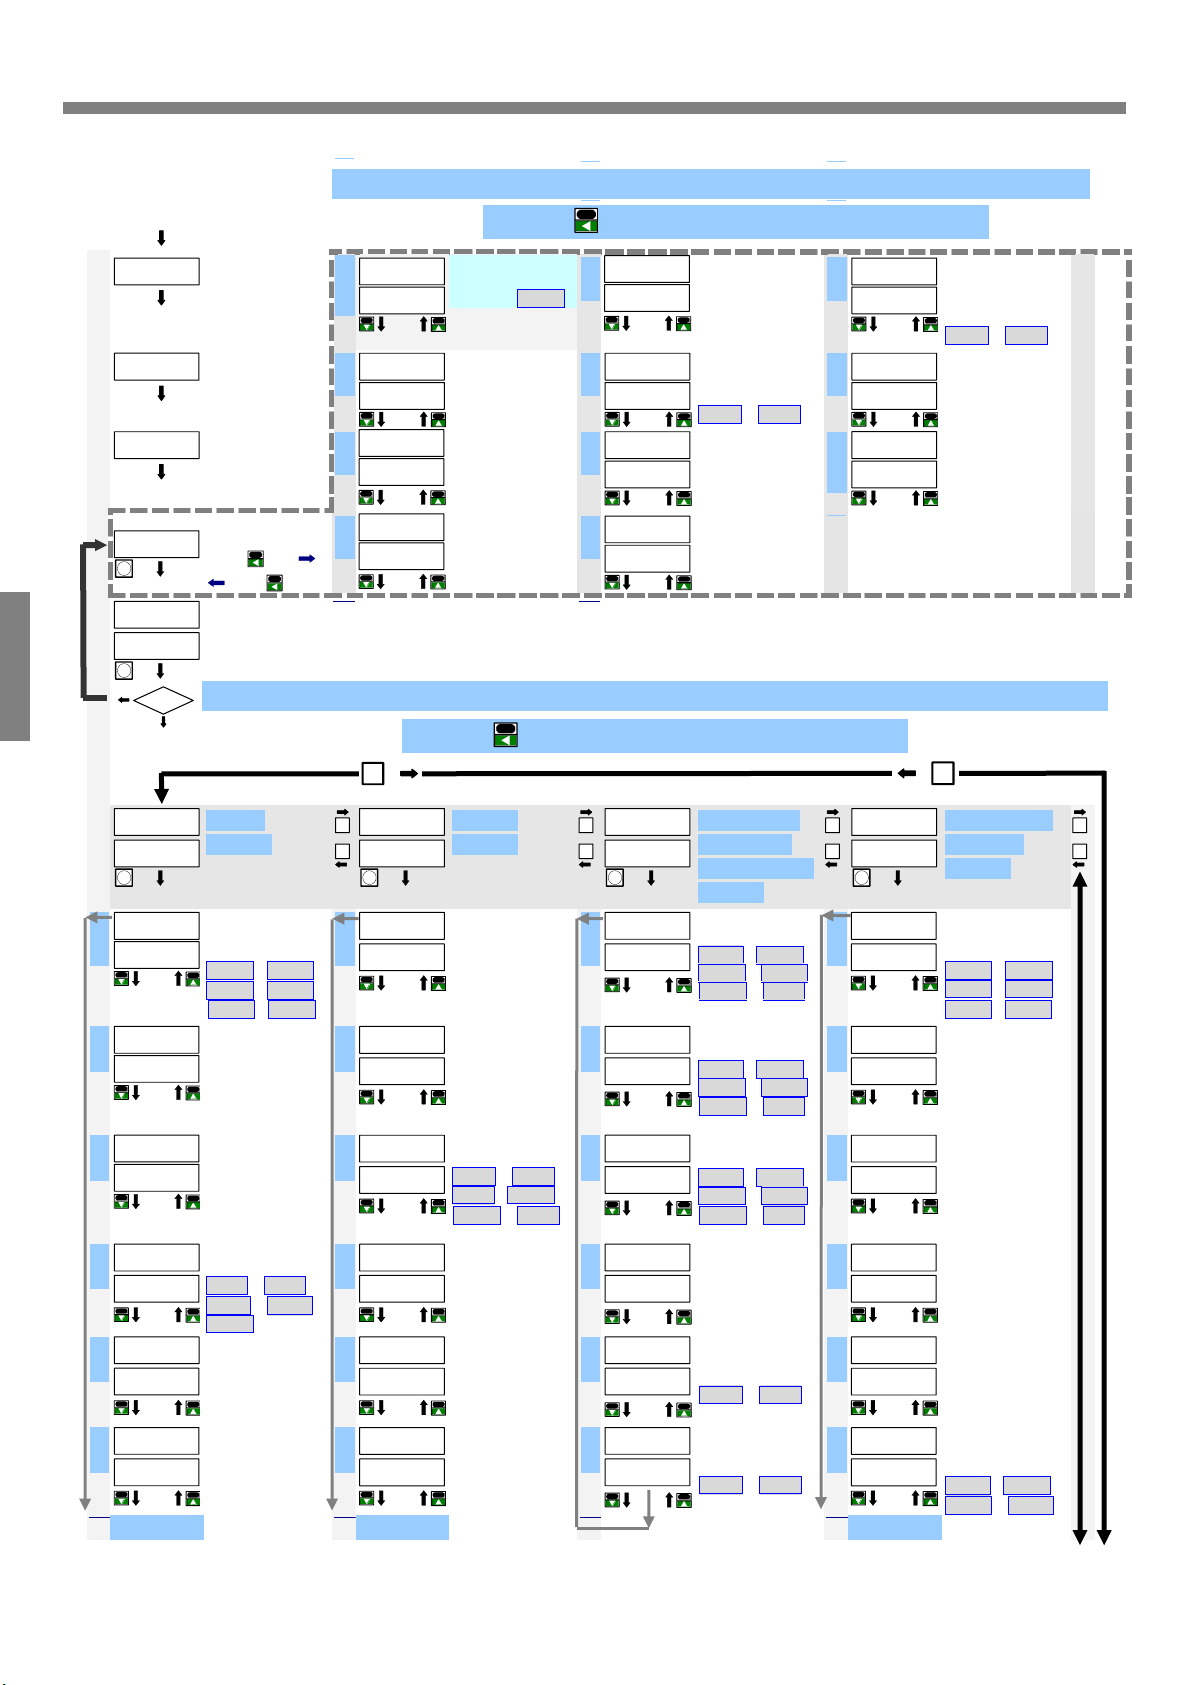Click the square at left end of black line
This screenshot has height=1685, width=1192.
click(x=372, y=773)
